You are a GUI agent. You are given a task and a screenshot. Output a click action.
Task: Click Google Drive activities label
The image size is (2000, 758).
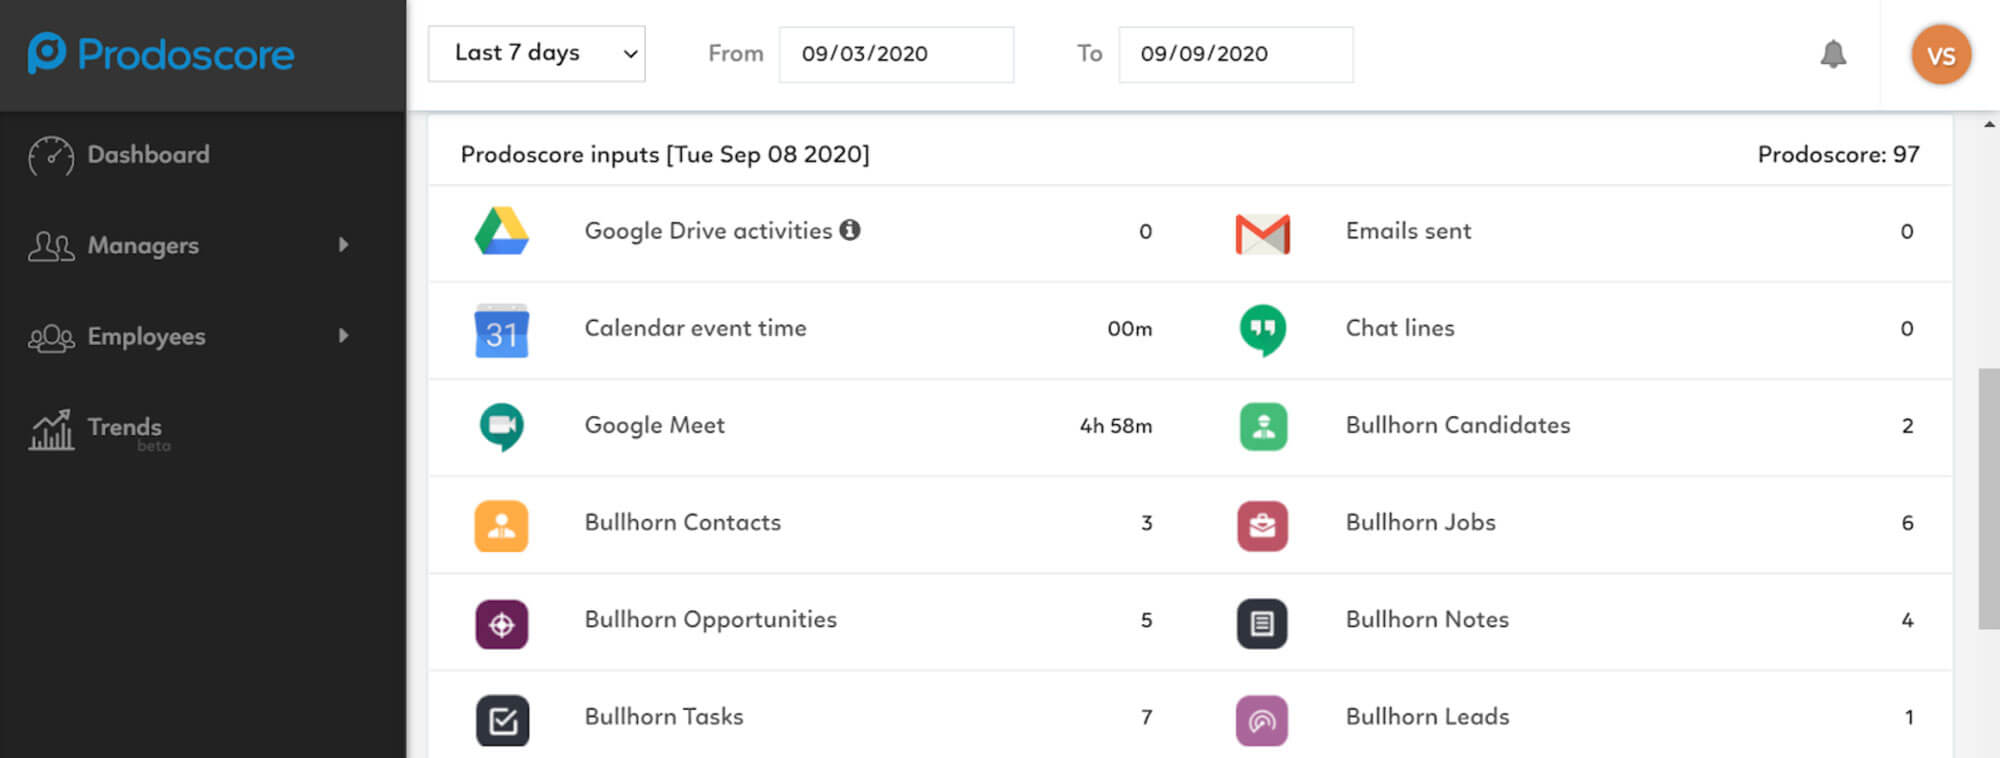tap(708, 230)
